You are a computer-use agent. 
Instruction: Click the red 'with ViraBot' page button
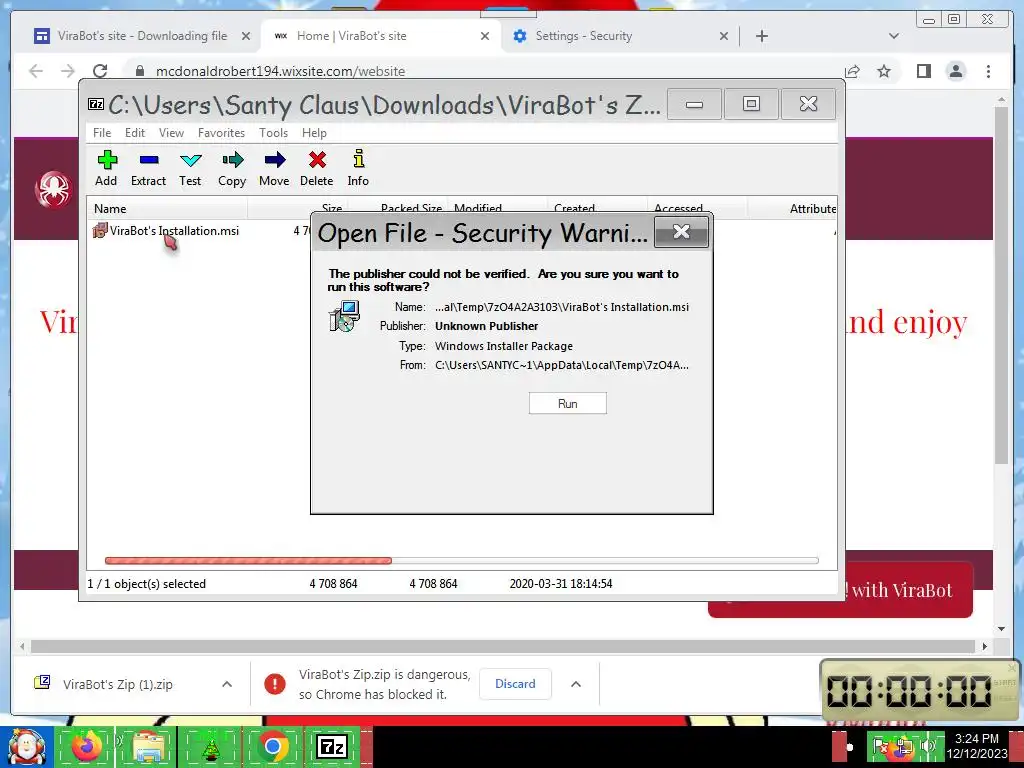840,590
